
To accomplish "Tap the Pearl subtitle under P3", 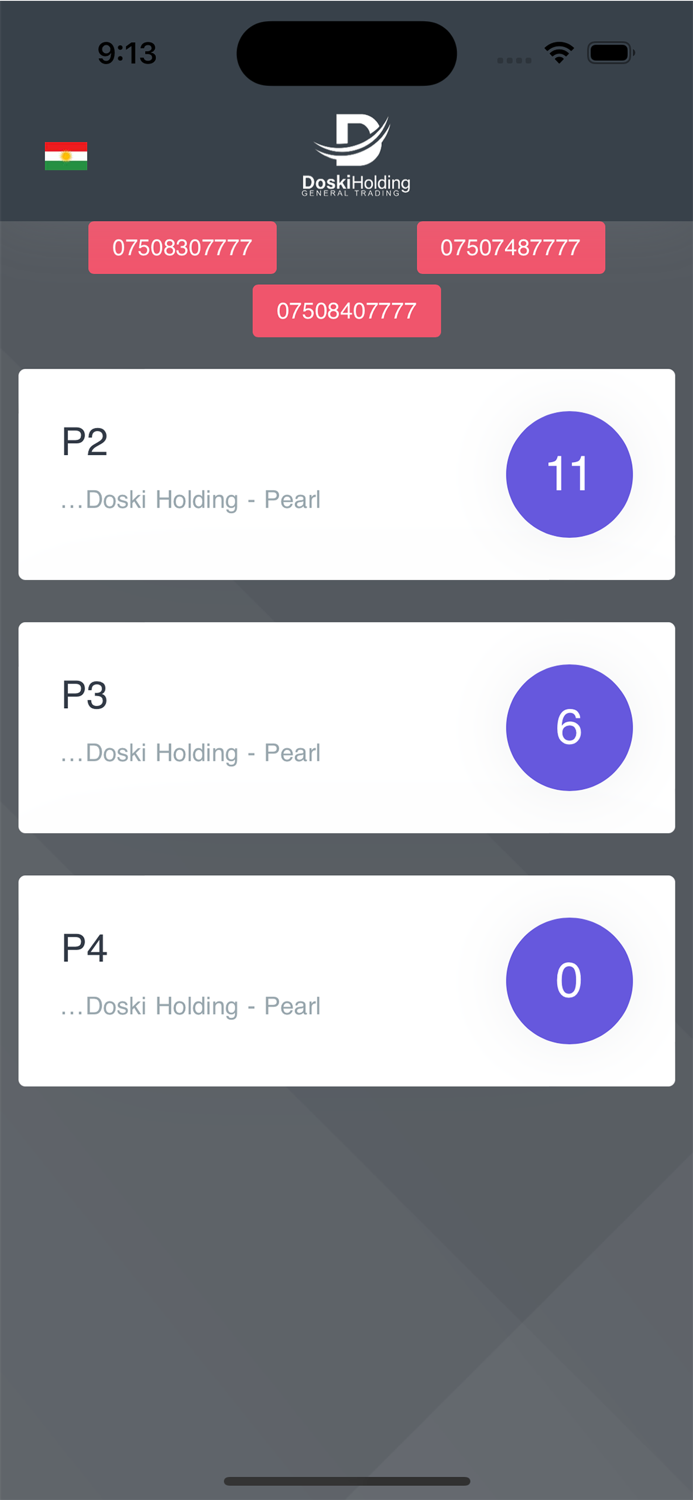I will tap(190, 752).
